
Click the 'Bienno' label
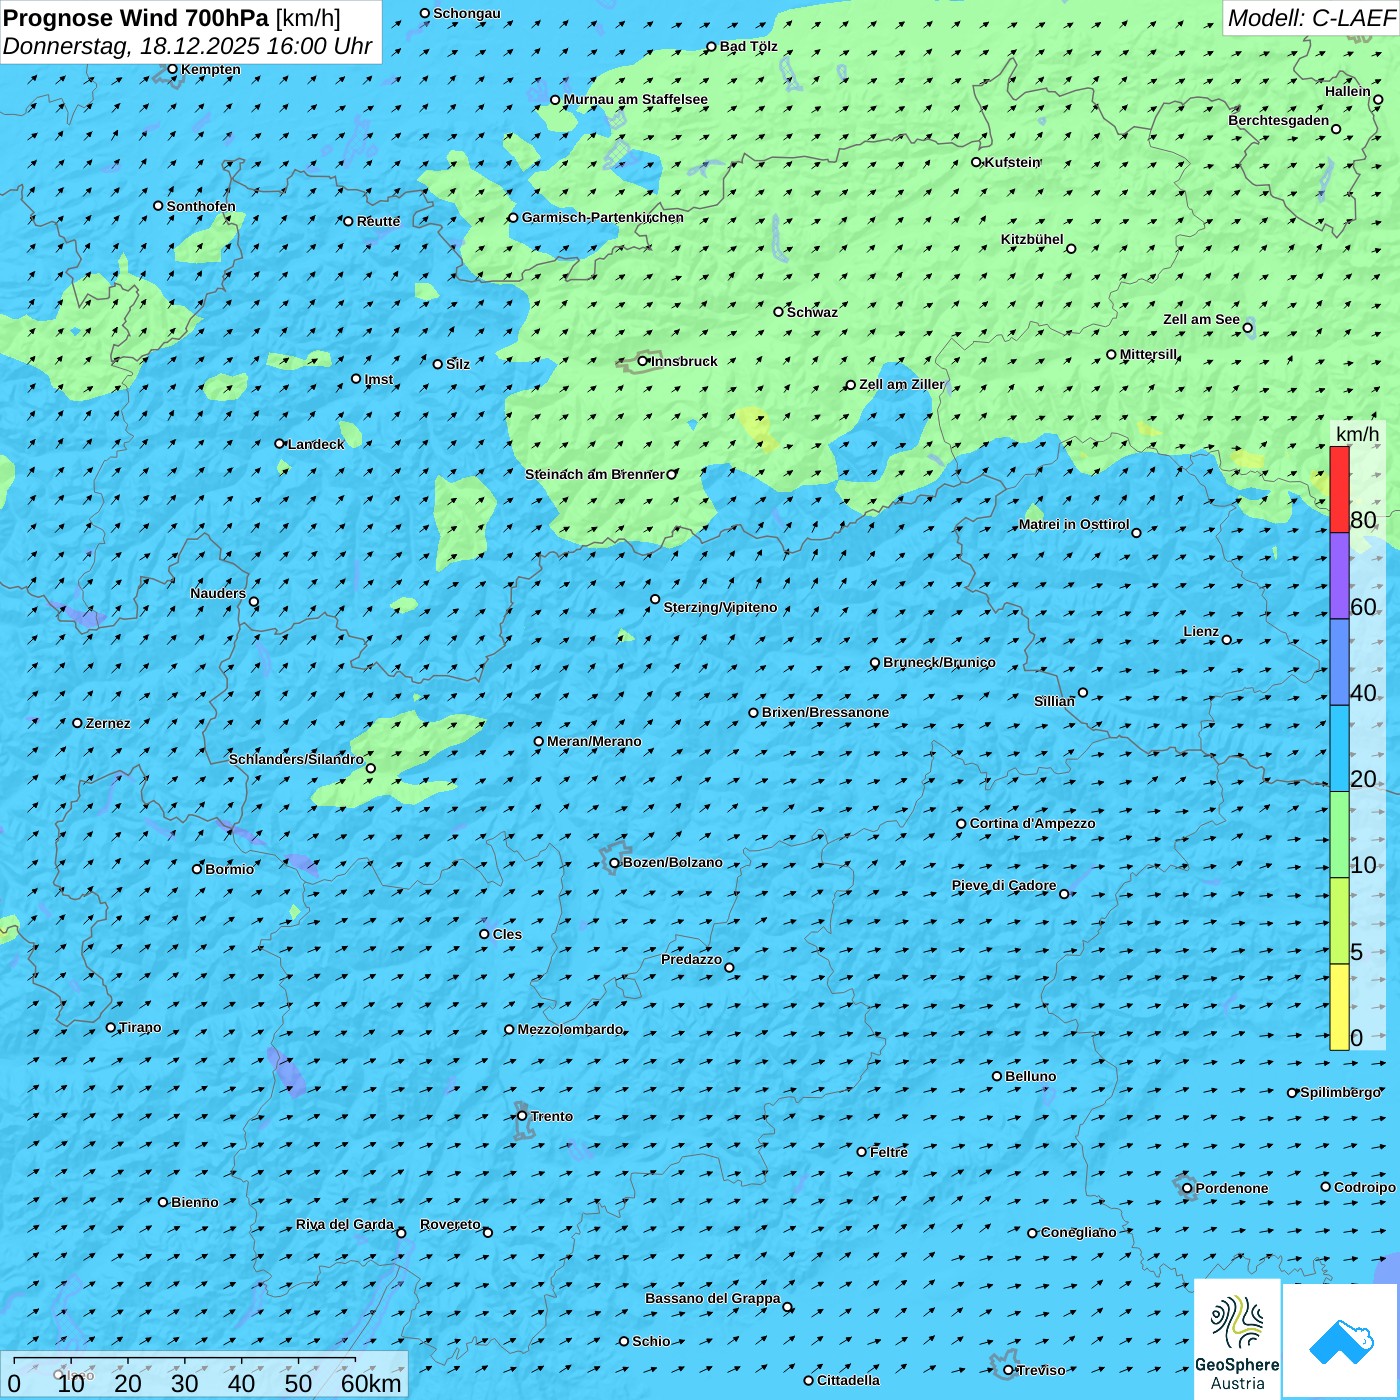coord(194,1202)
